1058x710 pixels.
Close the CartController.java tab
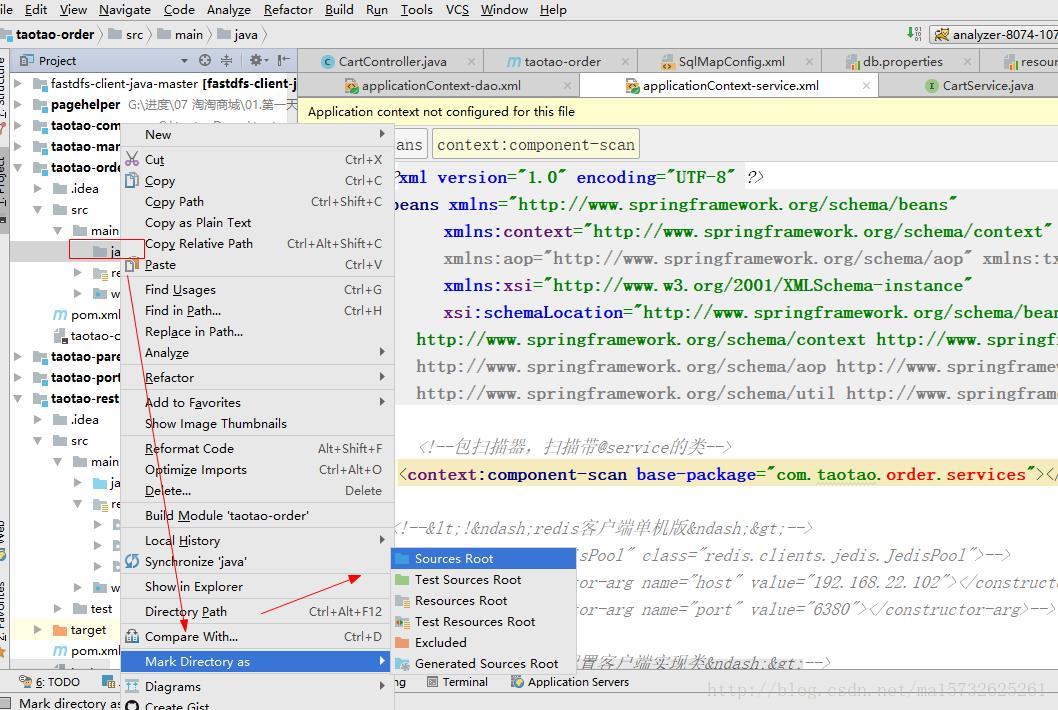(471, 61)
